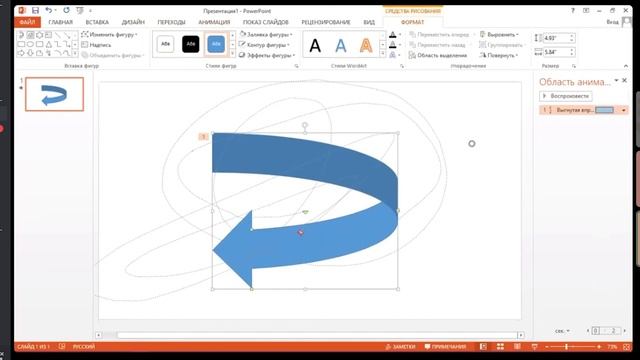Select slide 1 thumbnail
Viewport: 640px width, 360px height.
(54, 94)
